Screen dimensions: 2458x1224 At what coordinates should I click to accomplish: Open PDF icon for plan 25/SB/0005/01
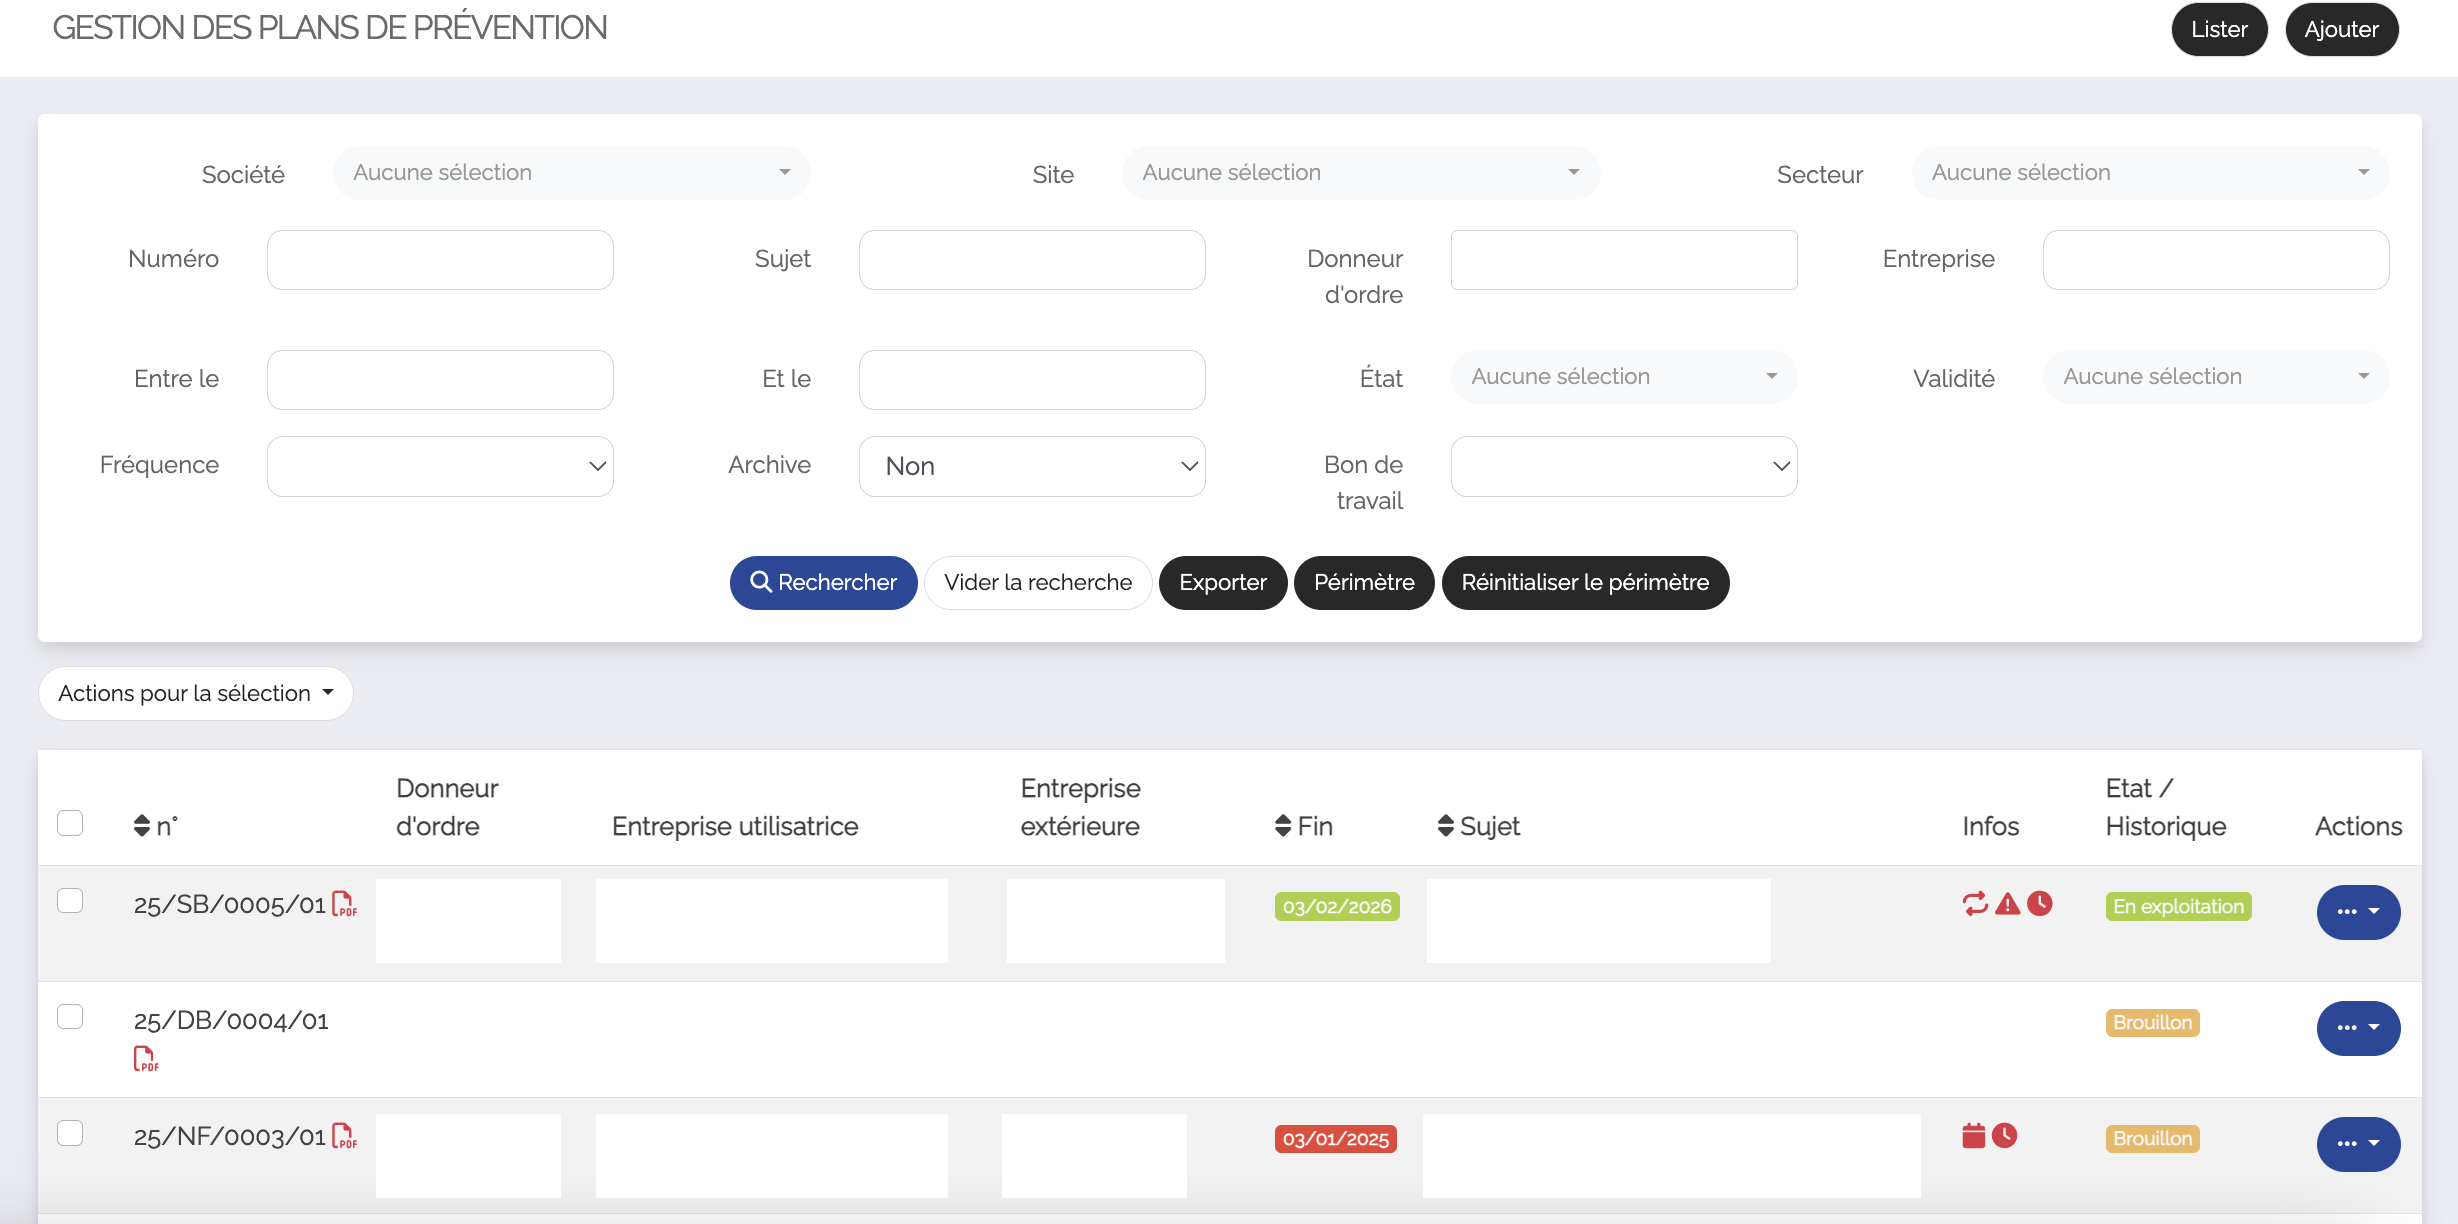tap(344, 904)
